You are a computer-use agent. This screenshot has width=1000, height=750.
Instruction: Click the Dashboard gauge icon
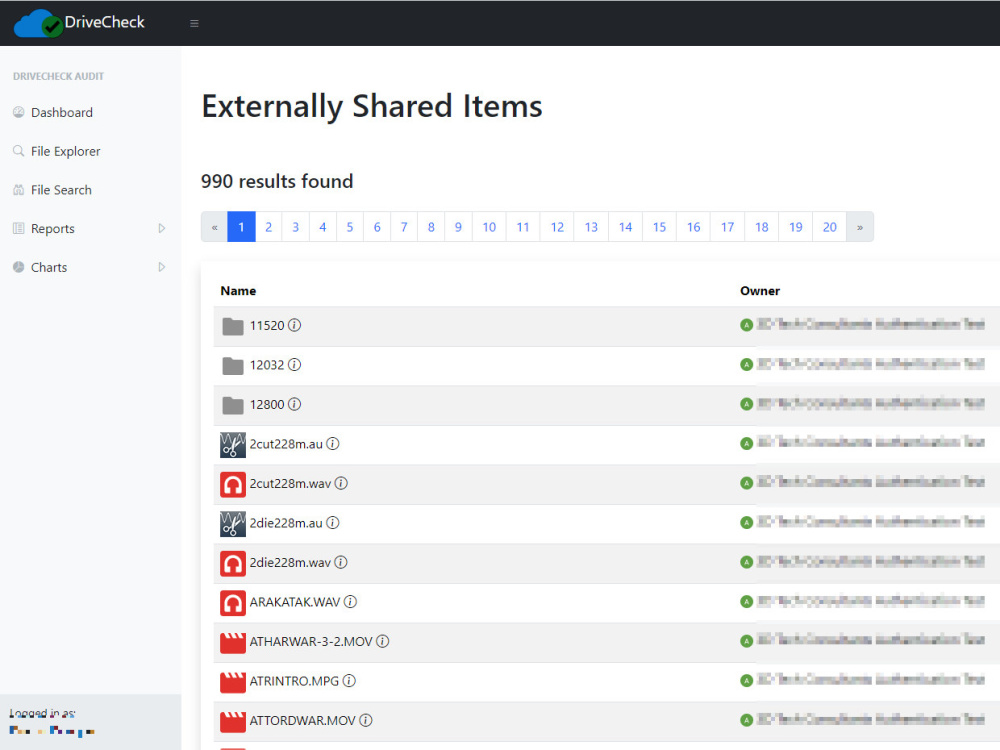point(18,112)
